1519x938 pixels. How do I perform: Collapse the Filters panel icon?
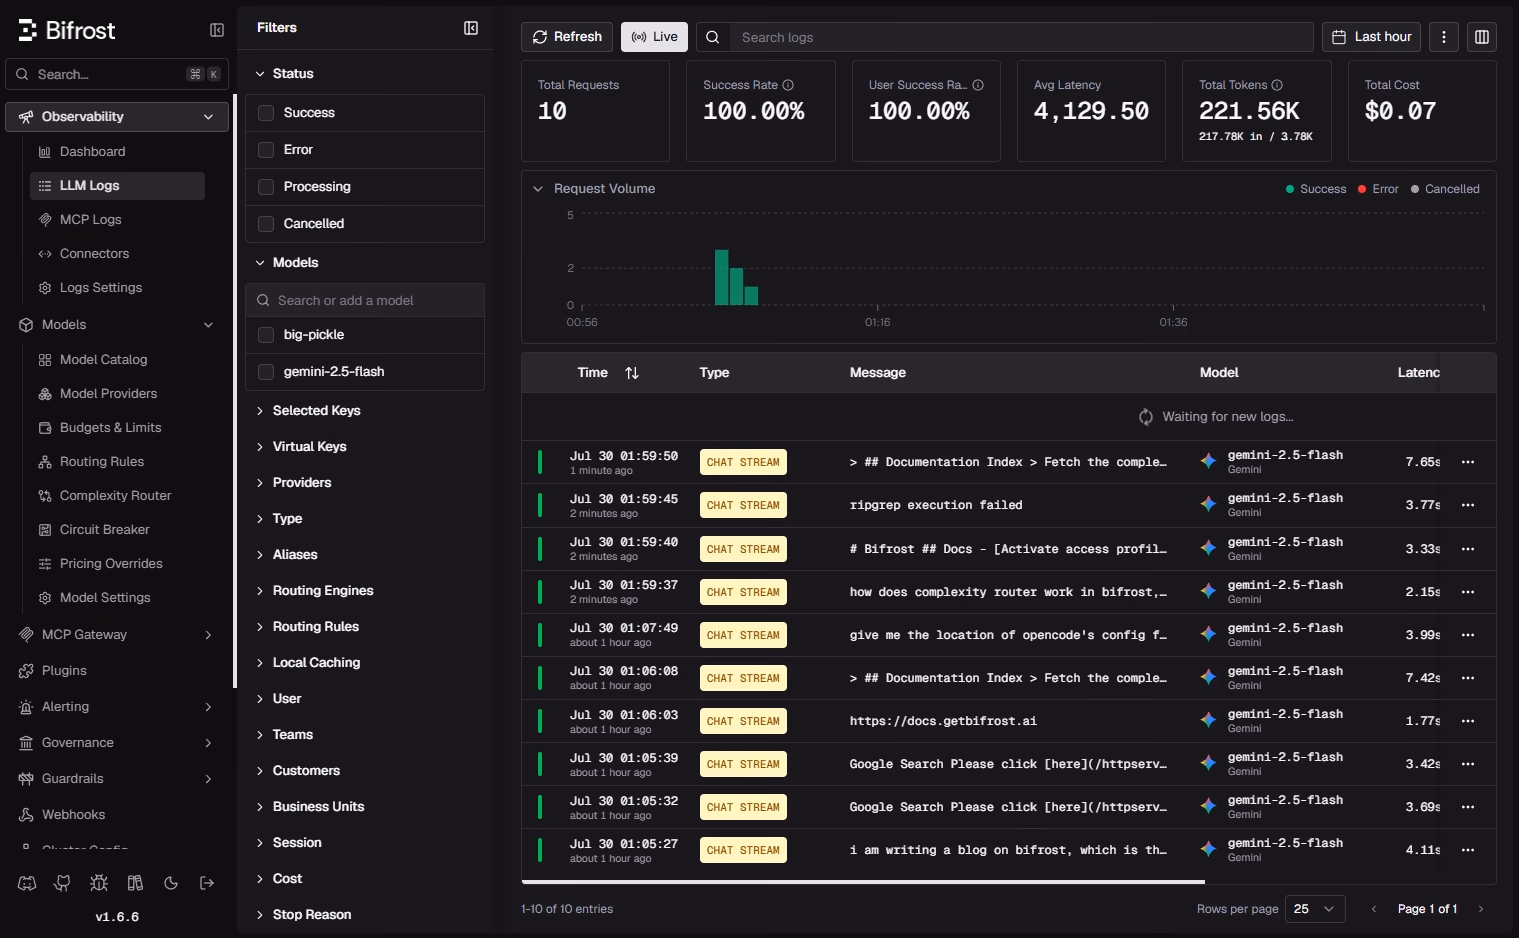tap(471, 28)
